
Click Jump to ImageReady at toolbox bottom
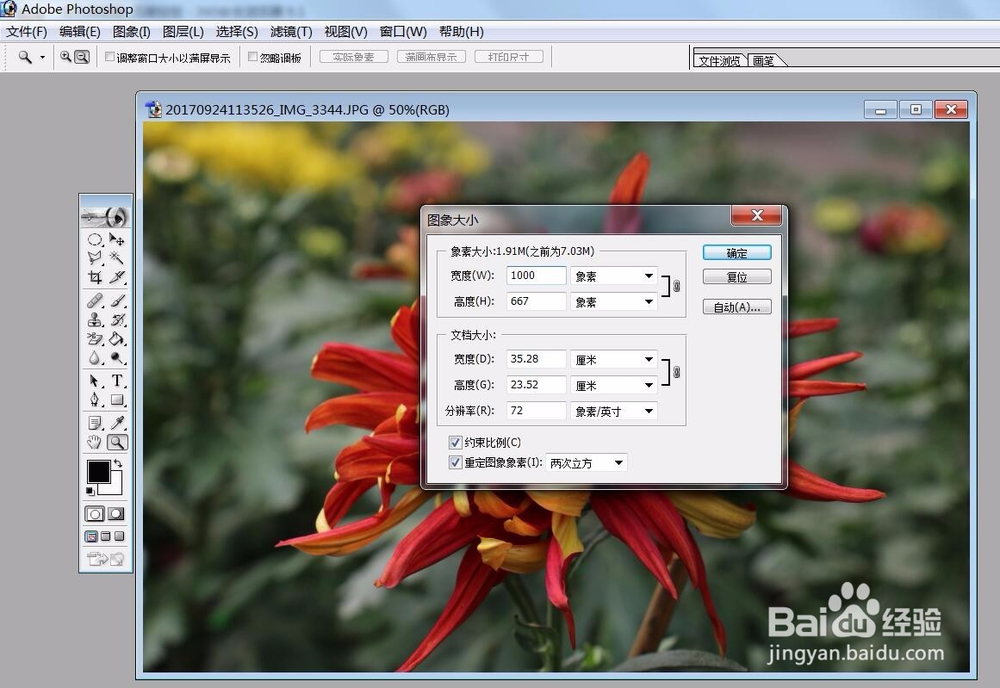pyautogui.click(x=105, y=559)
